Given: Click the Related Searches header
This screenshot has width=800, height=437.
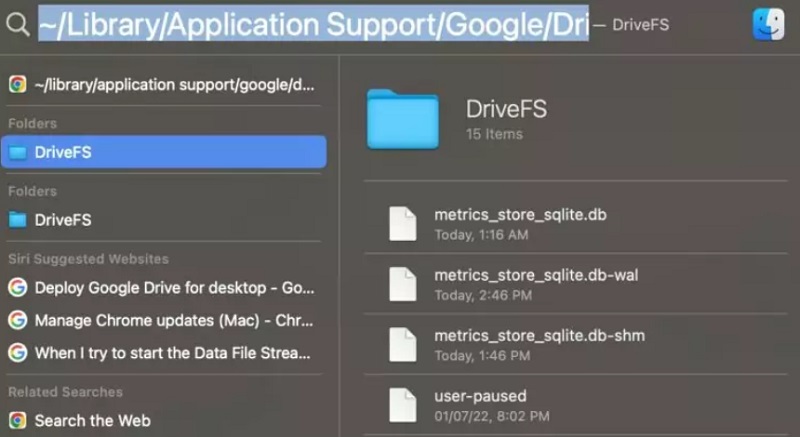Looking at the screenshot, I should click(x=65, y=392).
